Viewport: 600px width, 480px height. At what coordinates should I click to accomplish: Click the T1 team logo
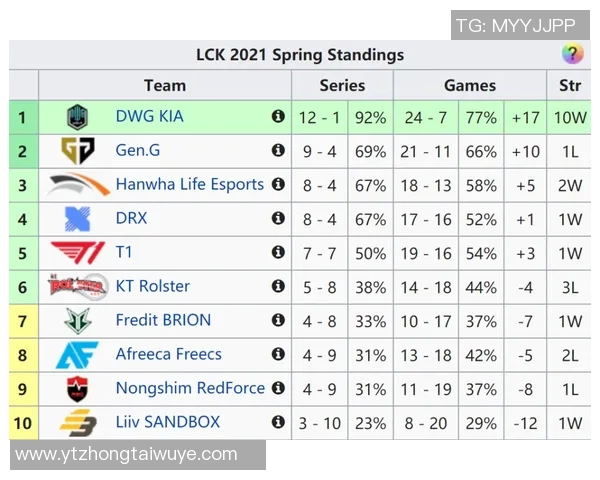77,253
